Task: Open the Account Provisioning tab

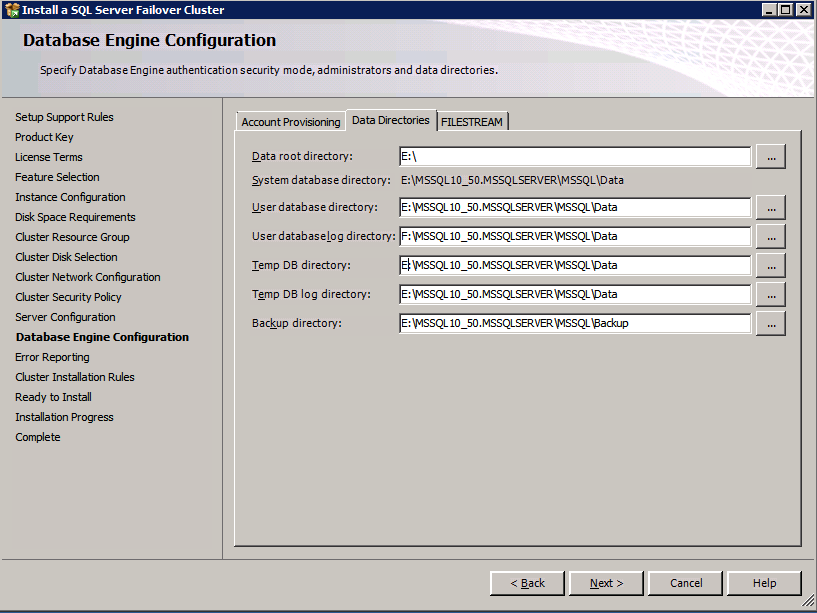Action: coord(291,122)
